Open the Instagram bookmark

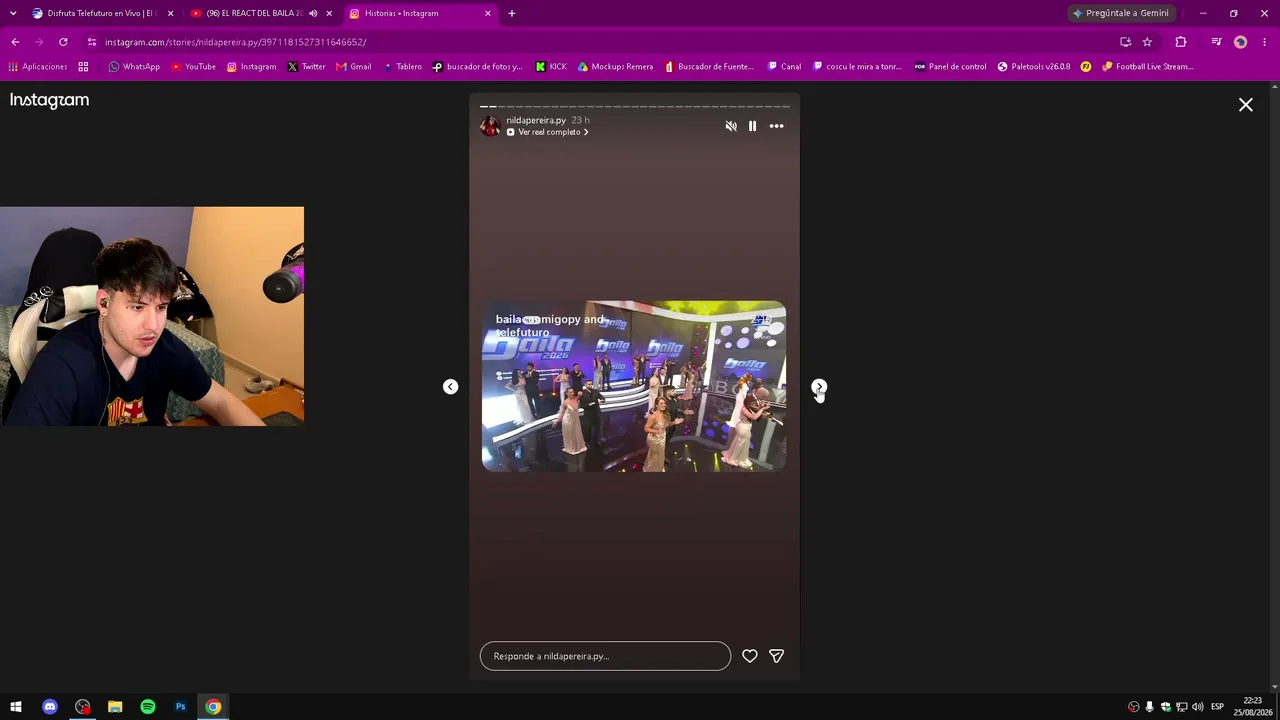tap(251, 67)
